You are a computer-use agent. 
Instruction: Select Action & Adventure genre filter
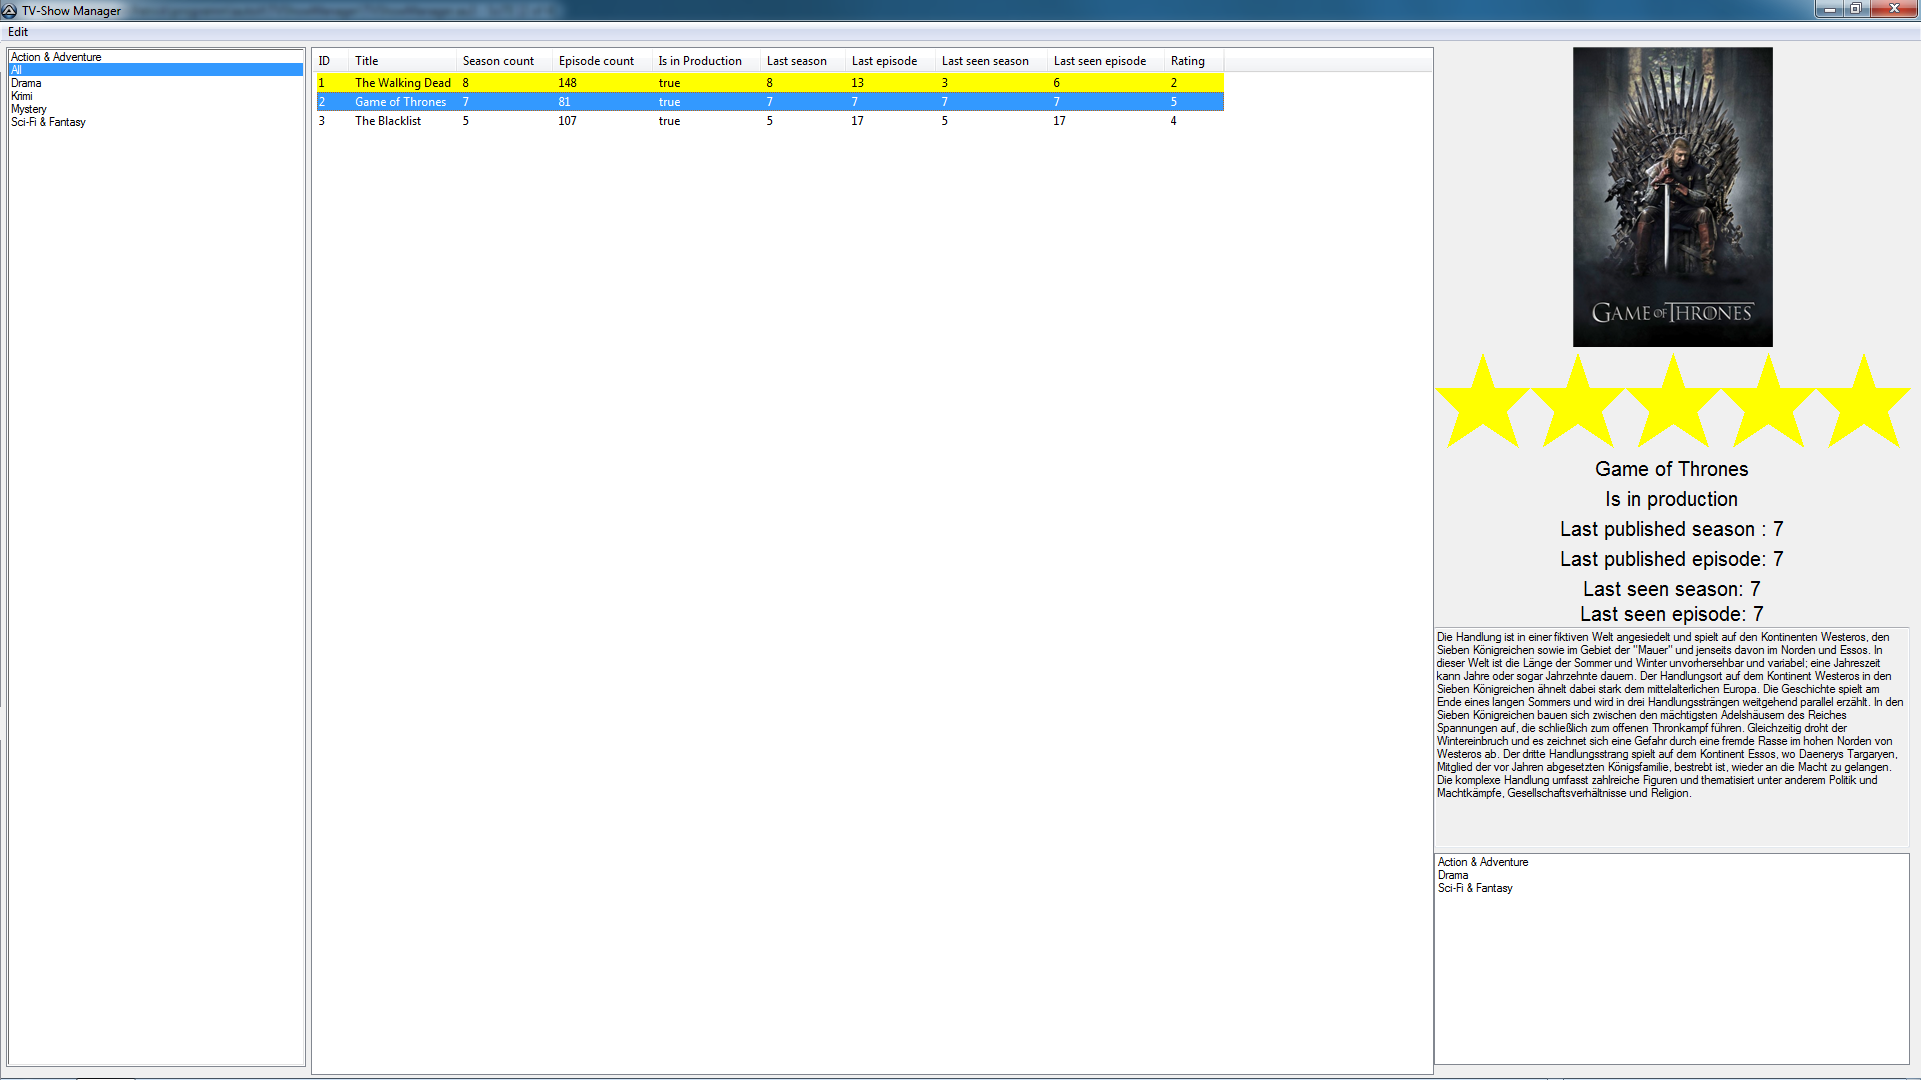(x=56, y=57)
